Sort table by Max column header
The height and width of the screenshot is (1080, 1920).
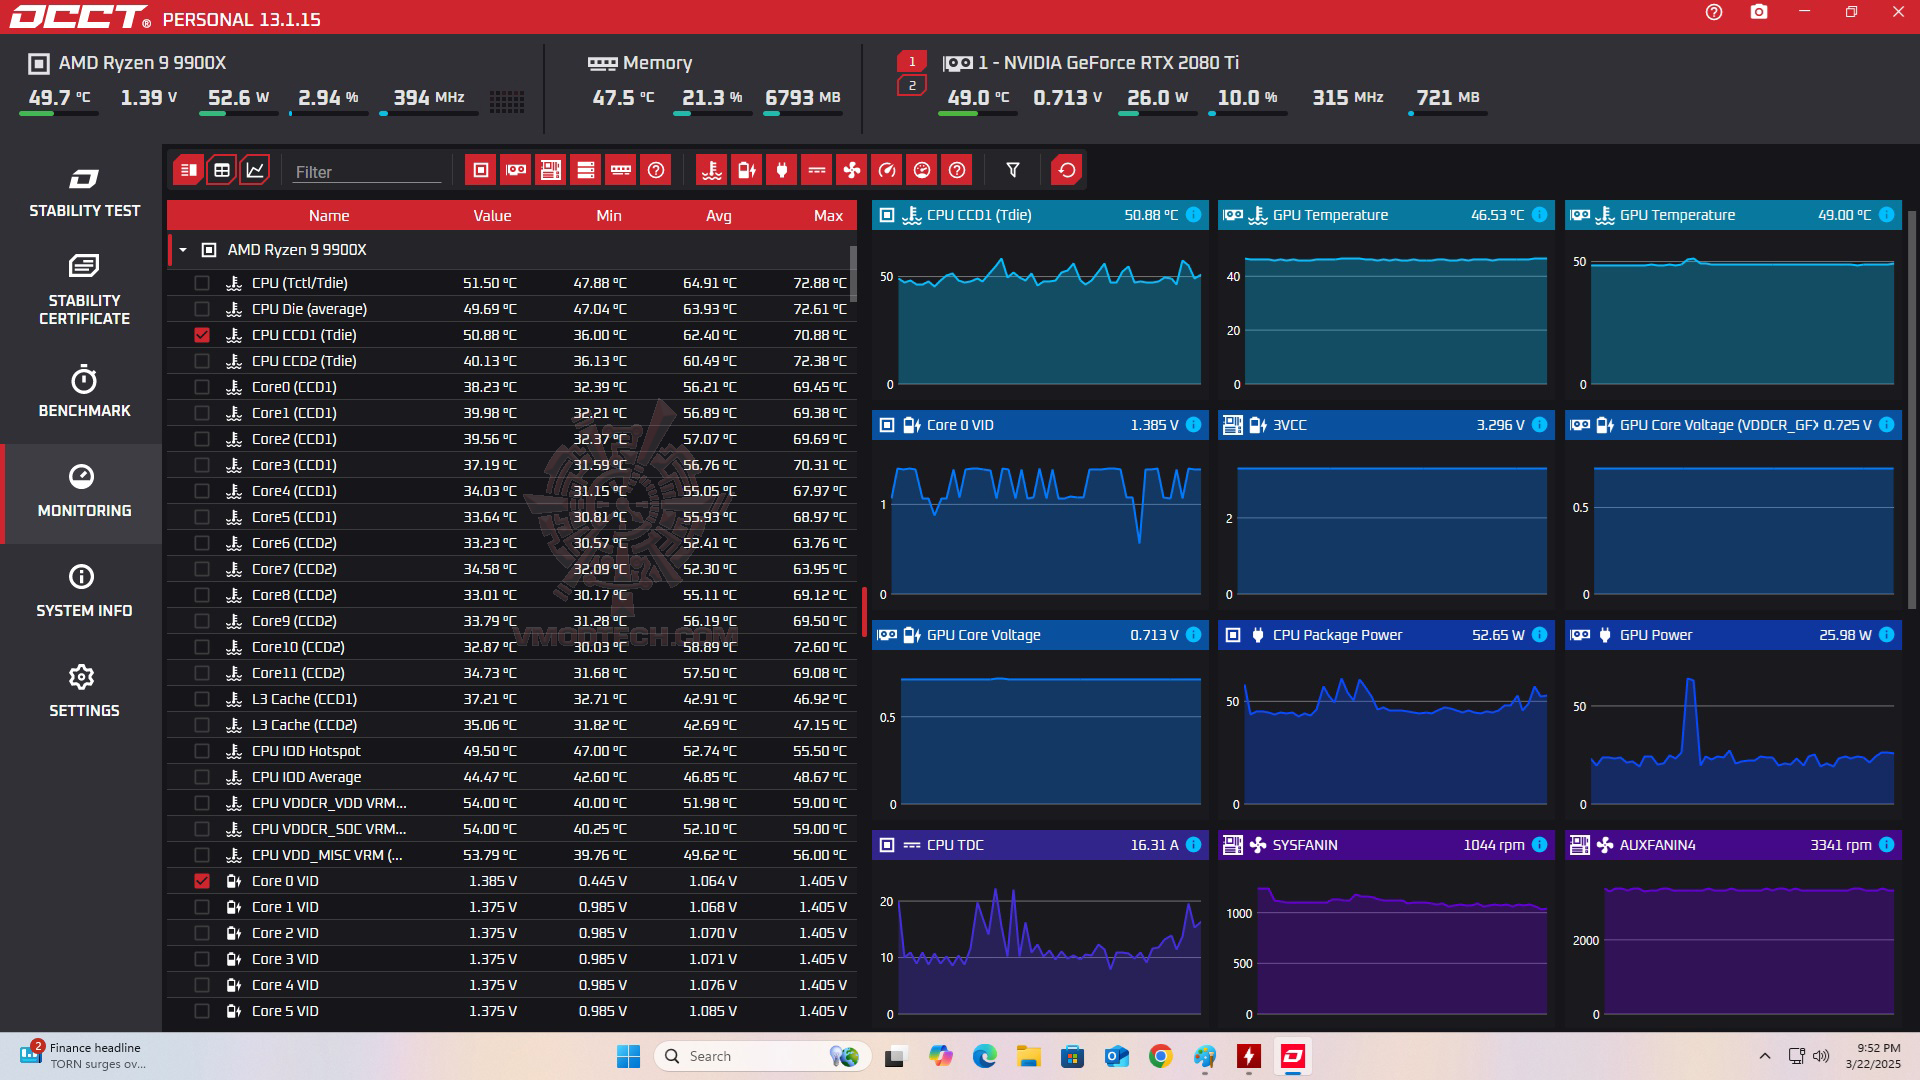[x=827, y=216]
